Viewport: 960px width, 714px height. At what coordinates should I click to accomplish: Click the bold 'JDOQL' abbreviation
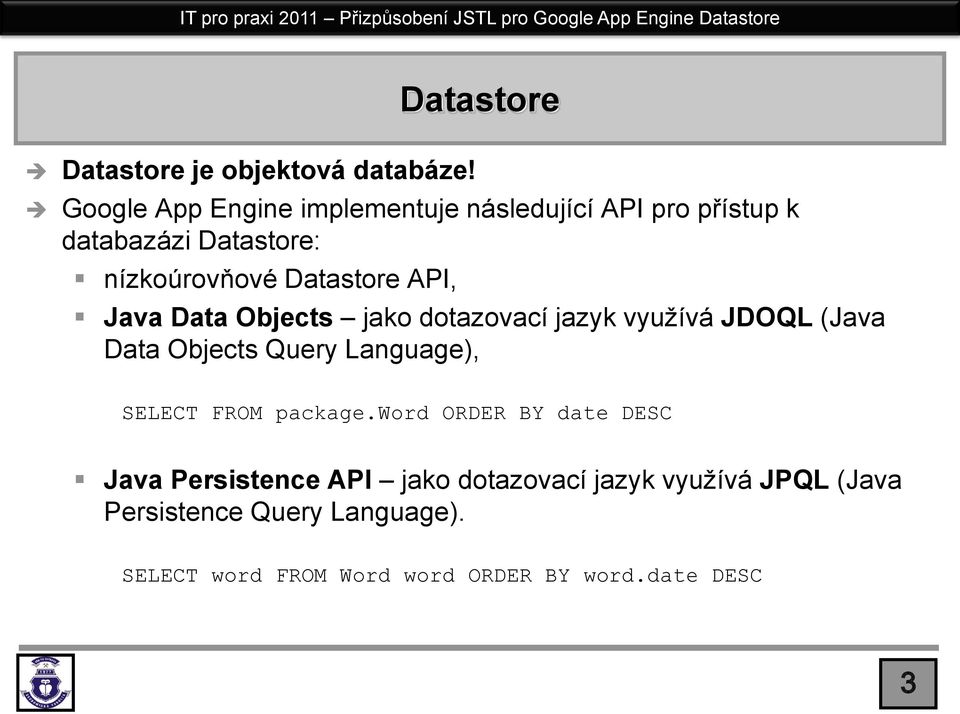coord(766,317)
